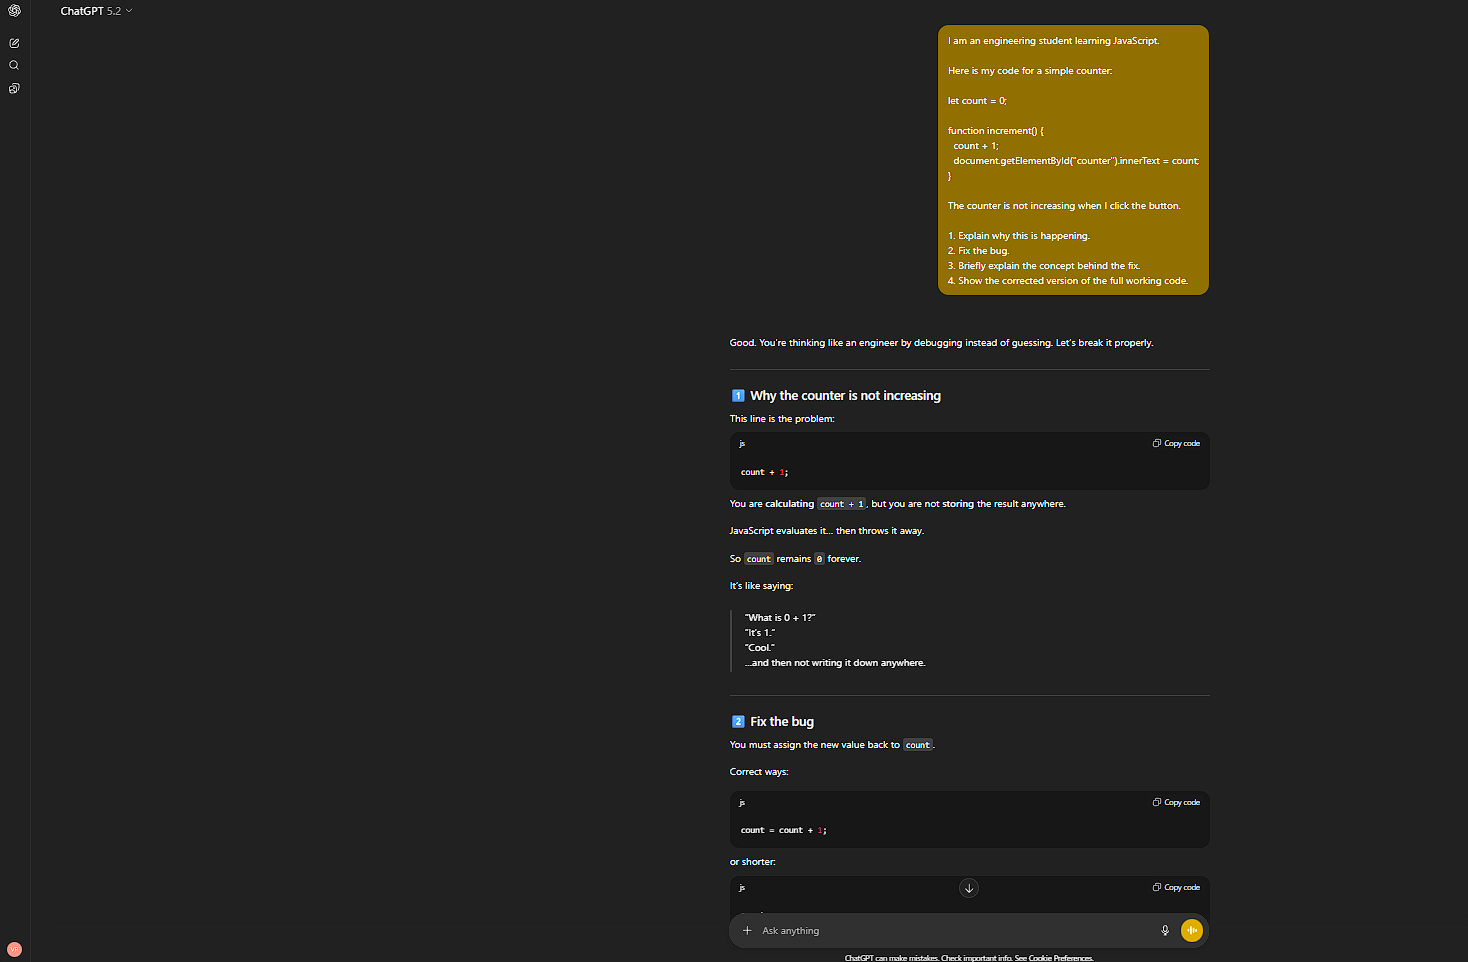Screen dimensions: 1468x962
Task: Select the js language label on the code block
Action: click(741, 443)
